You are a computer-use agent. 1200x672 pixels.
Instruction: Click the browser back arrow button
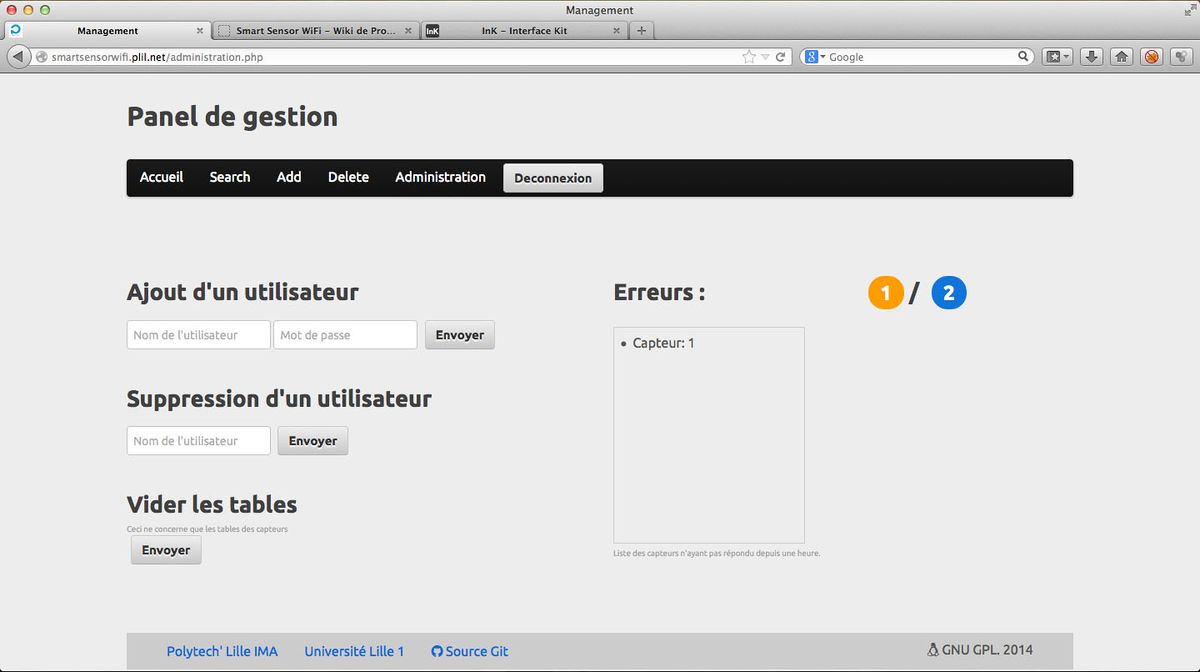pos(18,57)
